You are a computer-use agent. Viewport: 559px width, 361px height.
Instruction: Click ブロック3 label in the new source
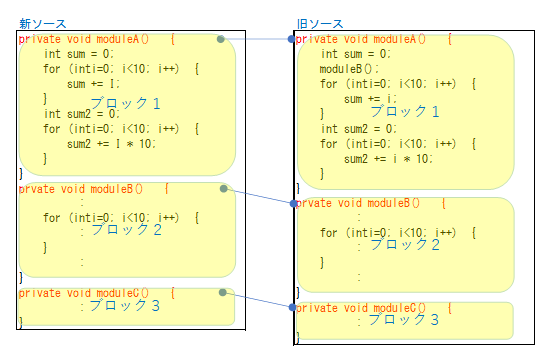[124, 305]
